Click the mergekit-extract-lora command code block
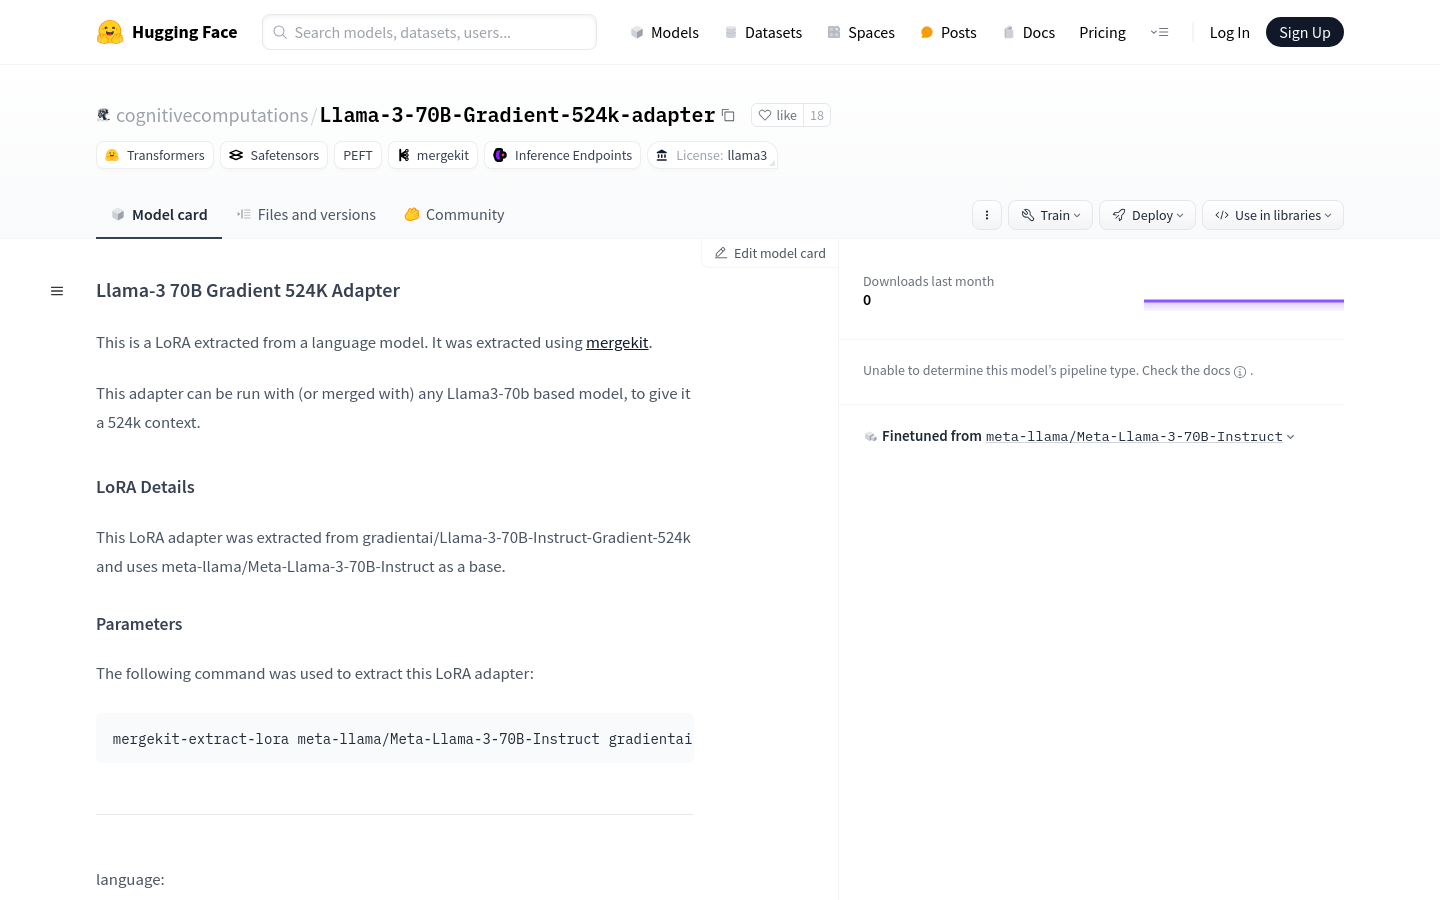The height and width of the screenshot is (900, 1440). 395,738
